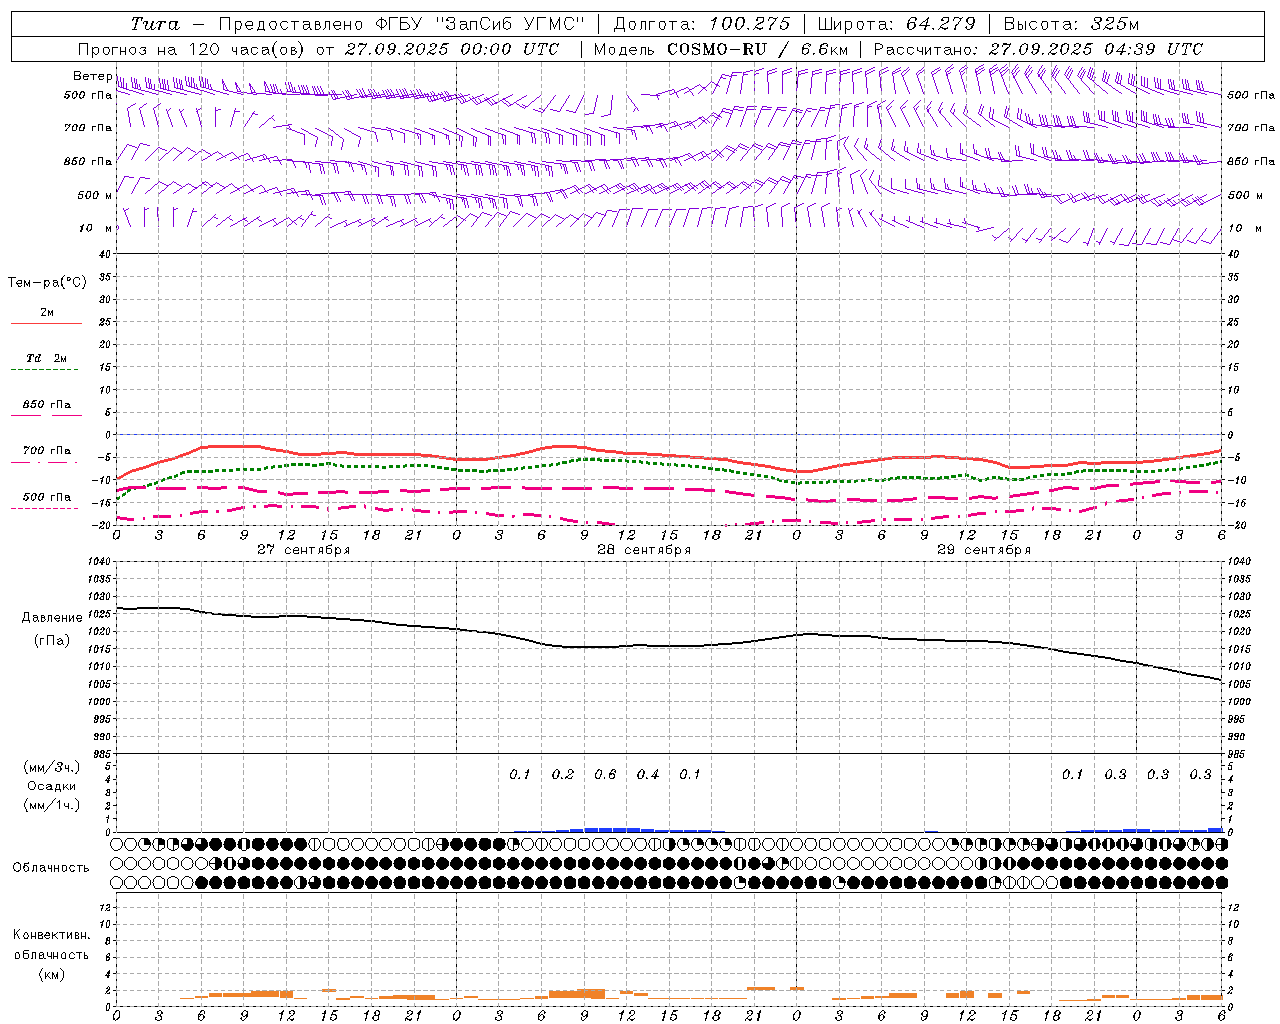Click the 0.4 precipitation amount value
The width and height of the screenshot is (1280, 1024).
pos(648,774)
